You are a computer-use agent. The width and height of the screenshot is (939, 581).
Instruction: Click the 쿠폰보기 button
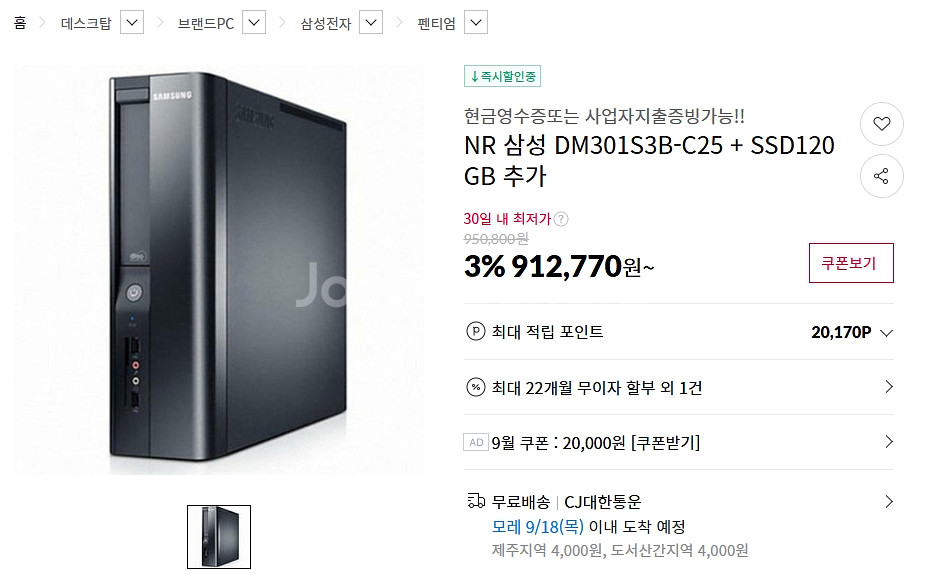click(x=850, y=263)
